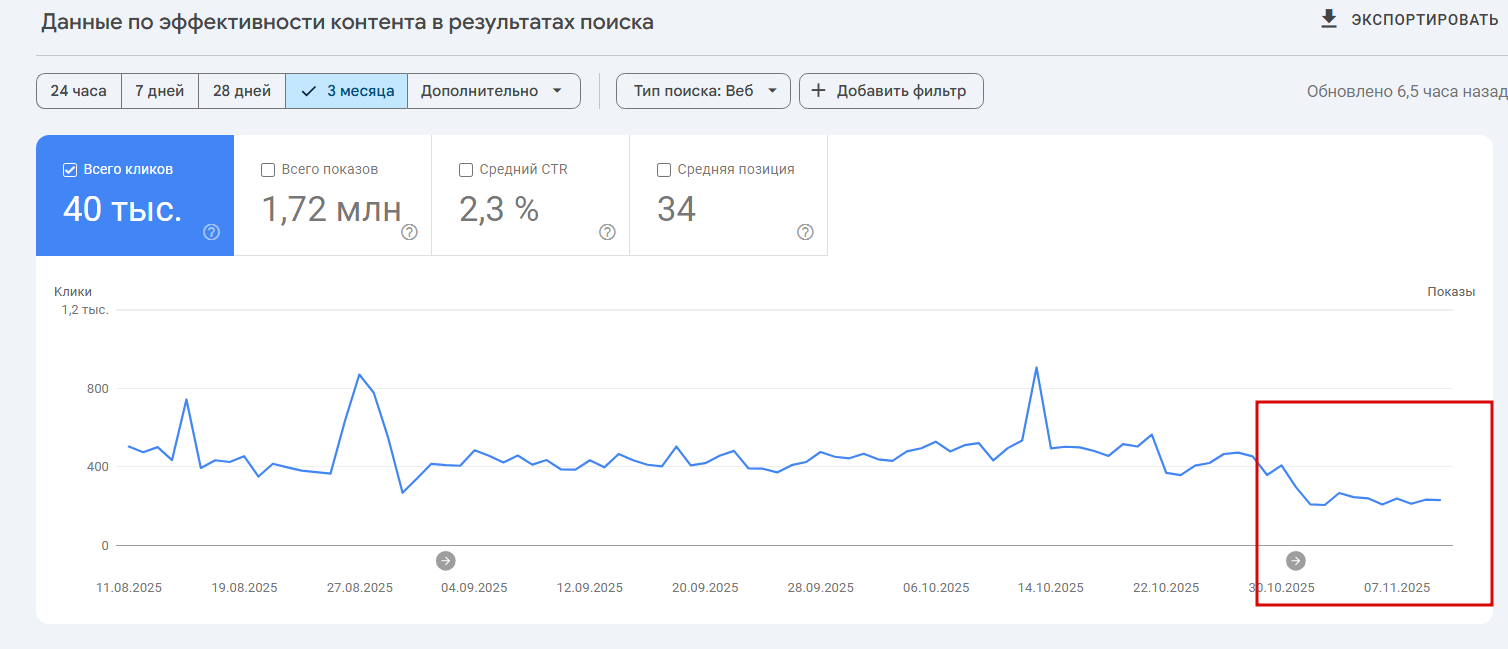Click the 40 тыс. clicks value
The image size is (1508, 649).
pos(122,209)
